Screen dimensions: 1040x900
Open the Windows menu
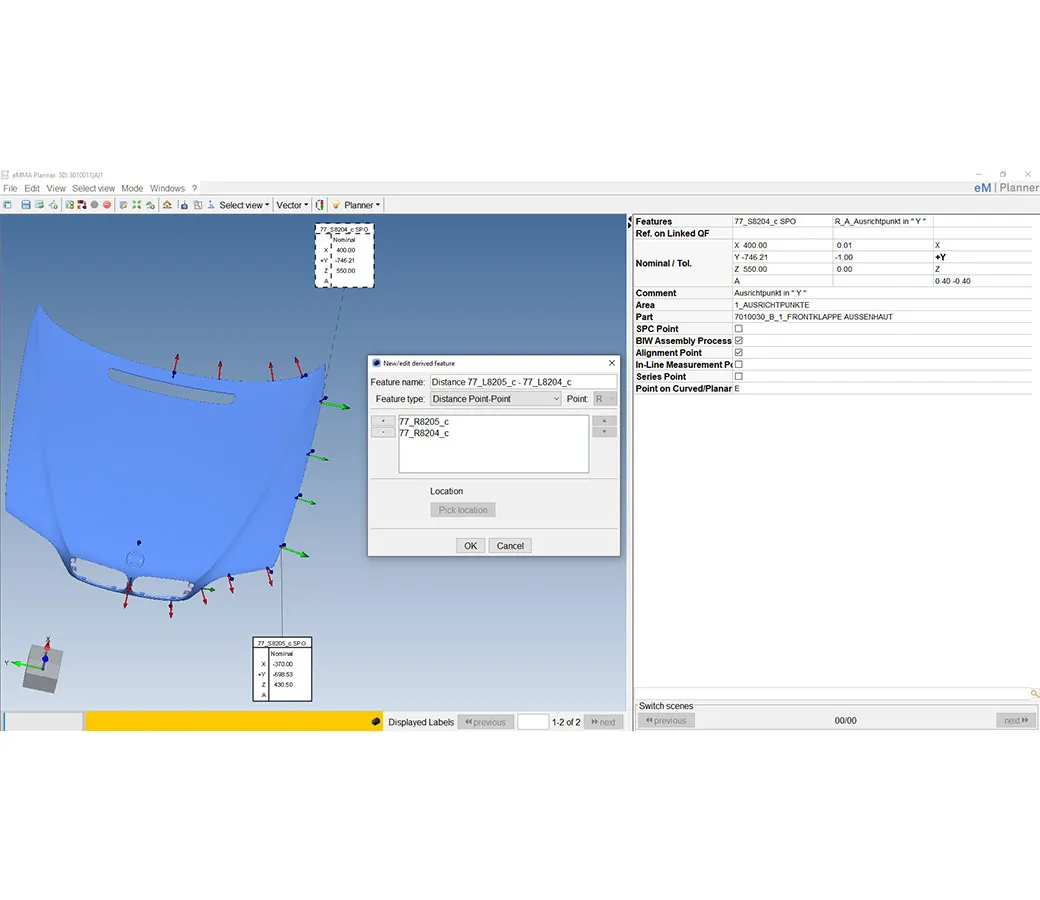click(167, 188)
